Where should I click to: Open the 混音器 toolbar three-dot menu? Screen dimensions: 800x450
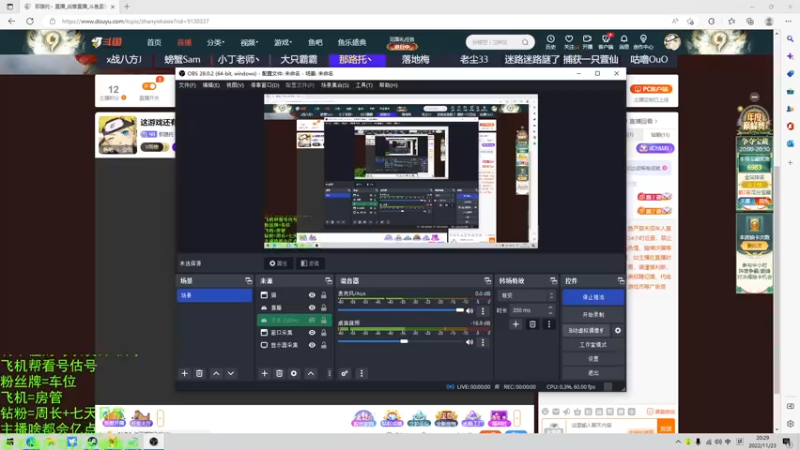(362, 373)
